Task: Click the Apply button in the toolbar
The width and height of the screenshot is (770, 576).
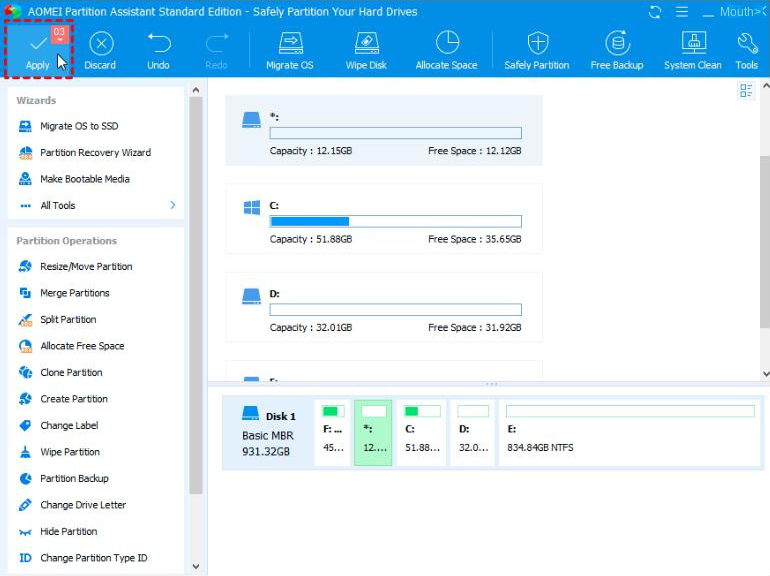Action: pos(38,48)
